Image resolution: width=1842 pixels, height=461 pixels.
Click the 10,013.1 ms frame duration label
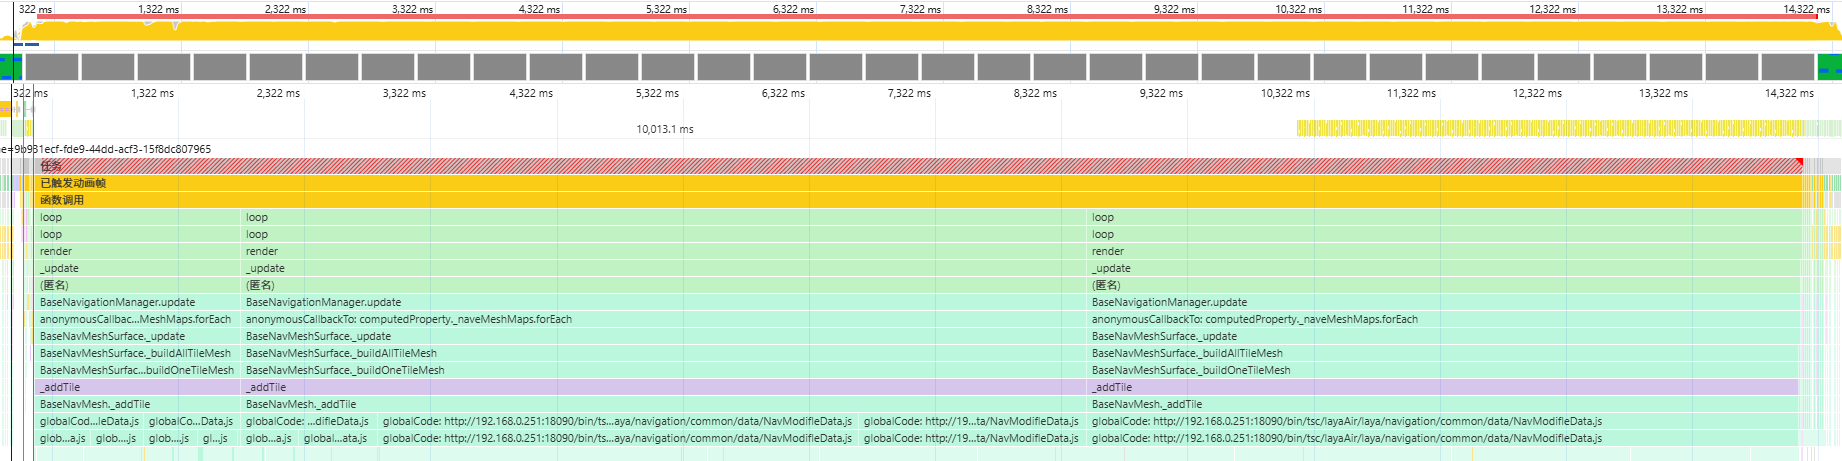(x=664, y=129)
